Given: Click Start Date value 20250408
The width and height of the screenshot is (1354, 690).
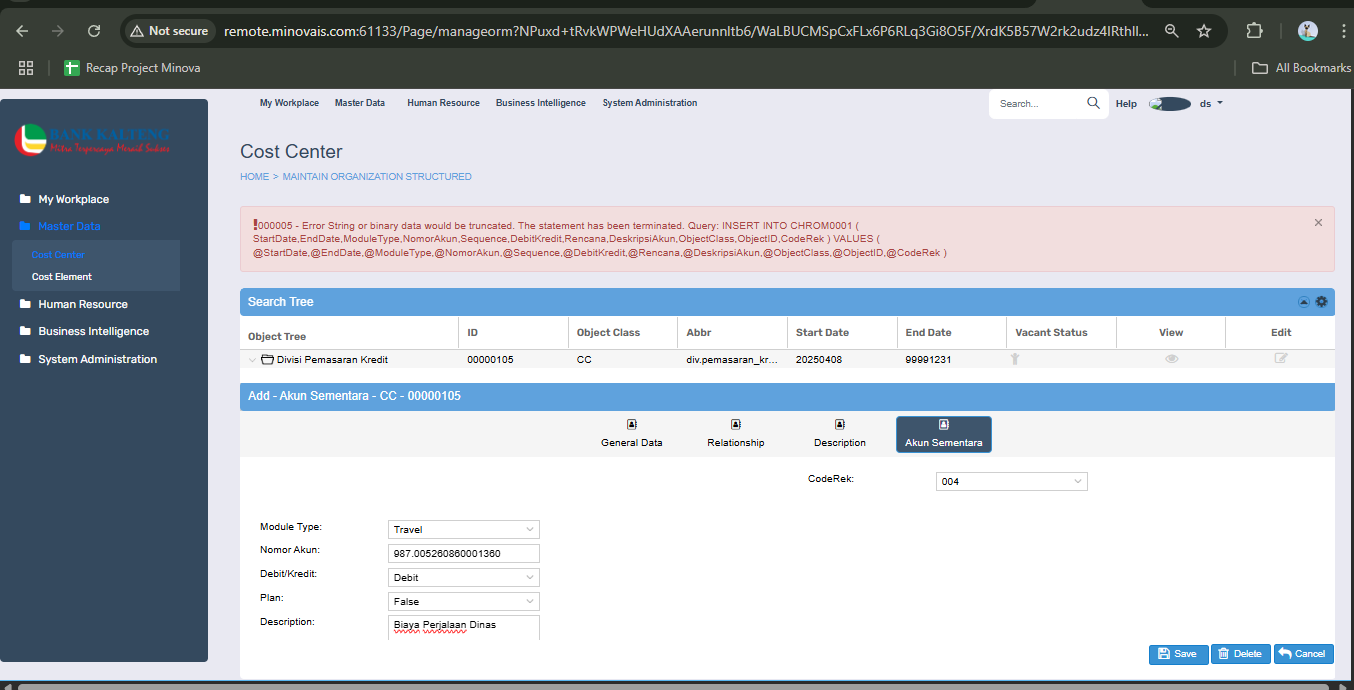Looking at the screenshot, I should [819, 359].
